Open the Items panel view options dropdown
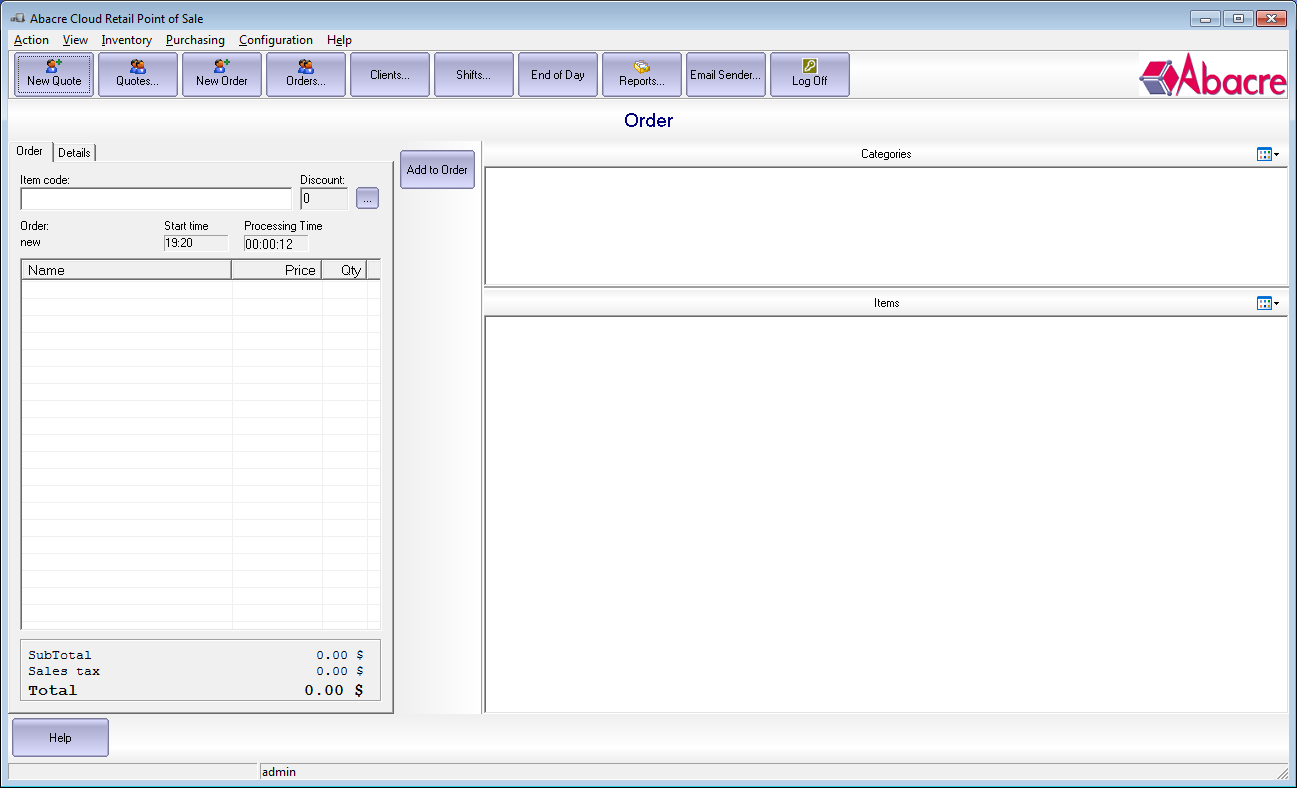Image resolution: width=1297 pixels, height=788 pixels. [x=1267, y=303]
